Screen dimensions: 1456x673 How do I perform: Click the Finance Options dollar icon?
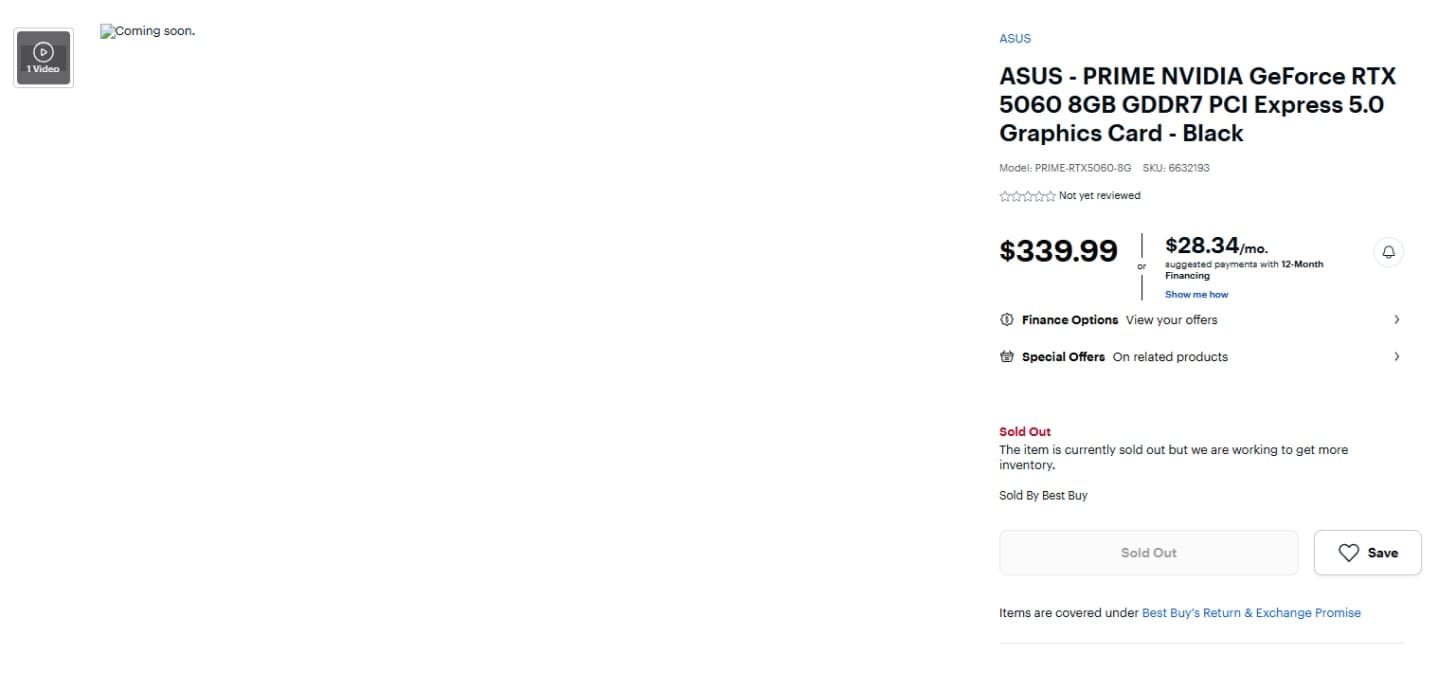pos(1007,320)
